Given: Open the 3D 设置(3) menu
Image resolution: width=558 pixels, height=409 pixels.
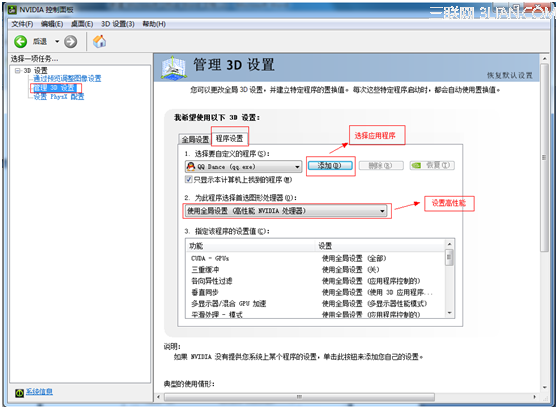Looking at the screenshot, I should click(x=118, y=24).
